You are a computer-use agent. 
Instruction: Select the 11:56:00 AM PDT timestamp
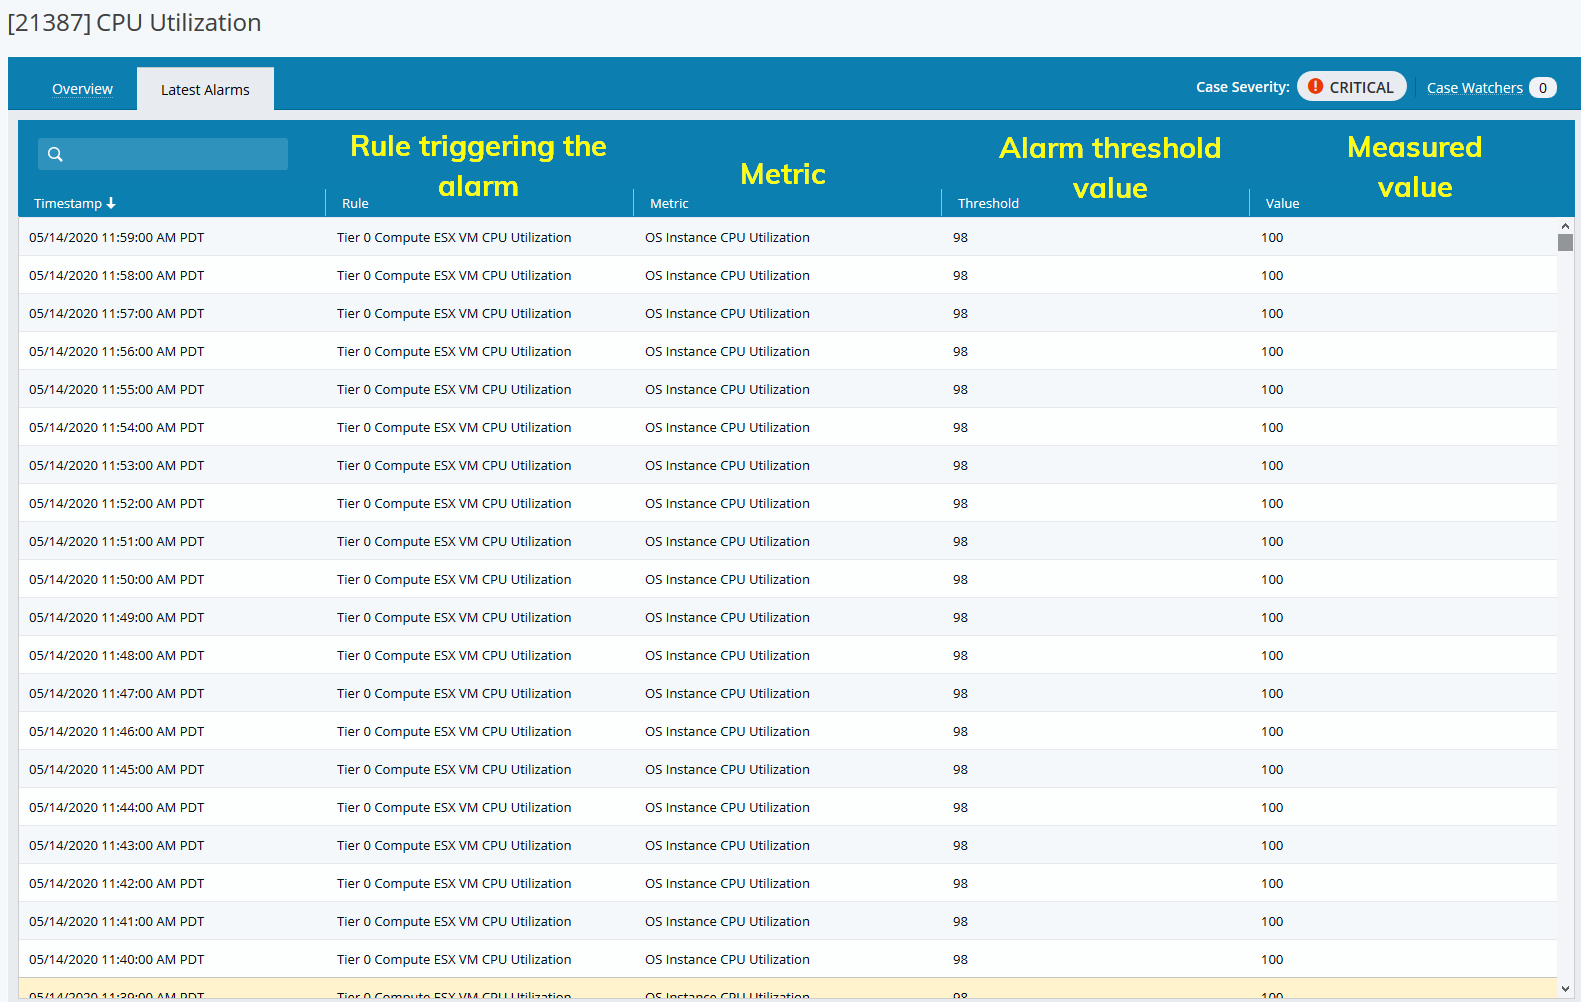(x=116, y=352)
